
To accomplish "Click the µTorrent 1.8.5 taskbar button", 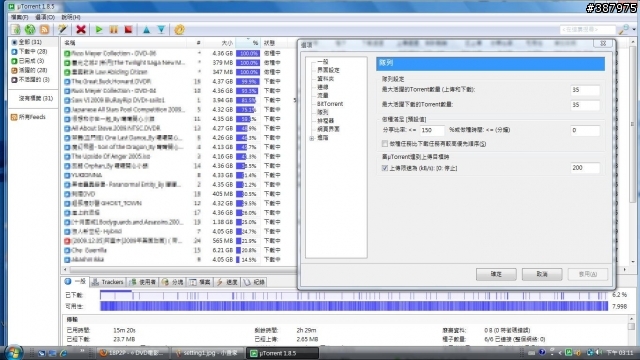I will (x=282, y=353).
